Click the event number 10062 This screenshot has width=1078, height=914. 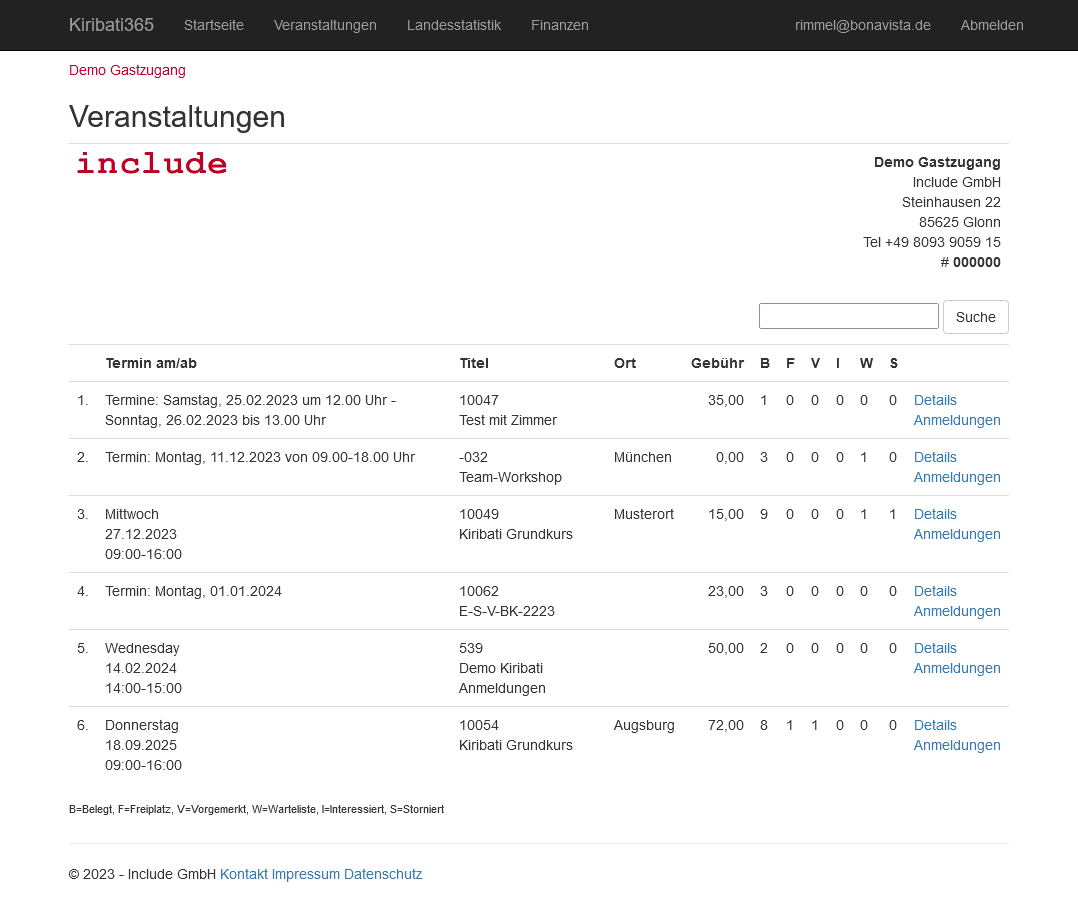tap(478, 591)
